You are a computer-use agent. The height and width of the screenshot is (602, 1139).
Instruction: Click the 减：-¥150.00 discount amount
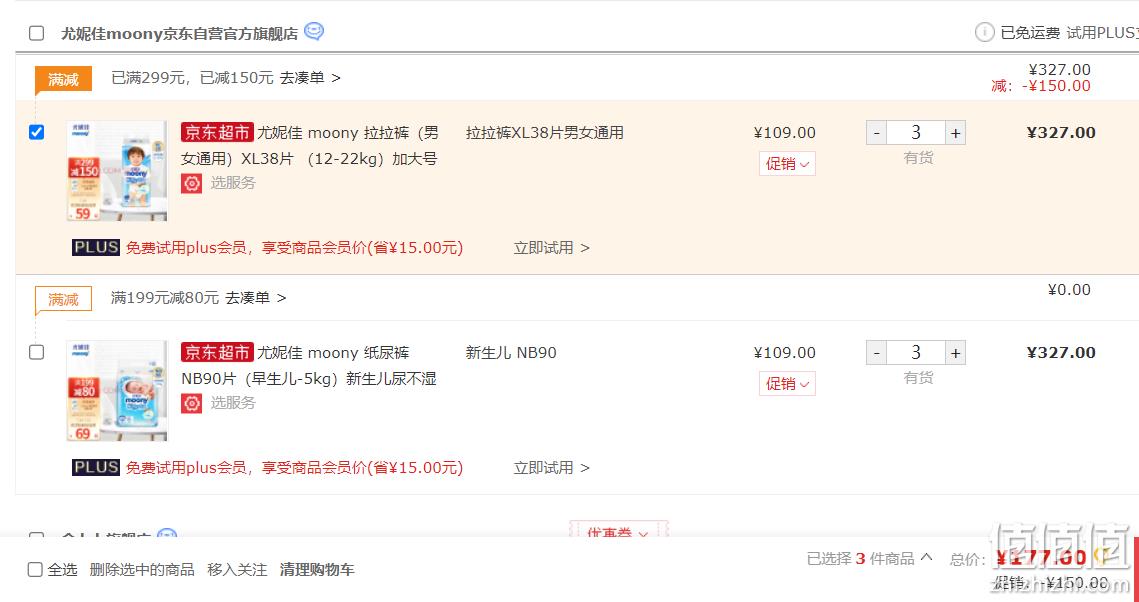(1041, 86)
